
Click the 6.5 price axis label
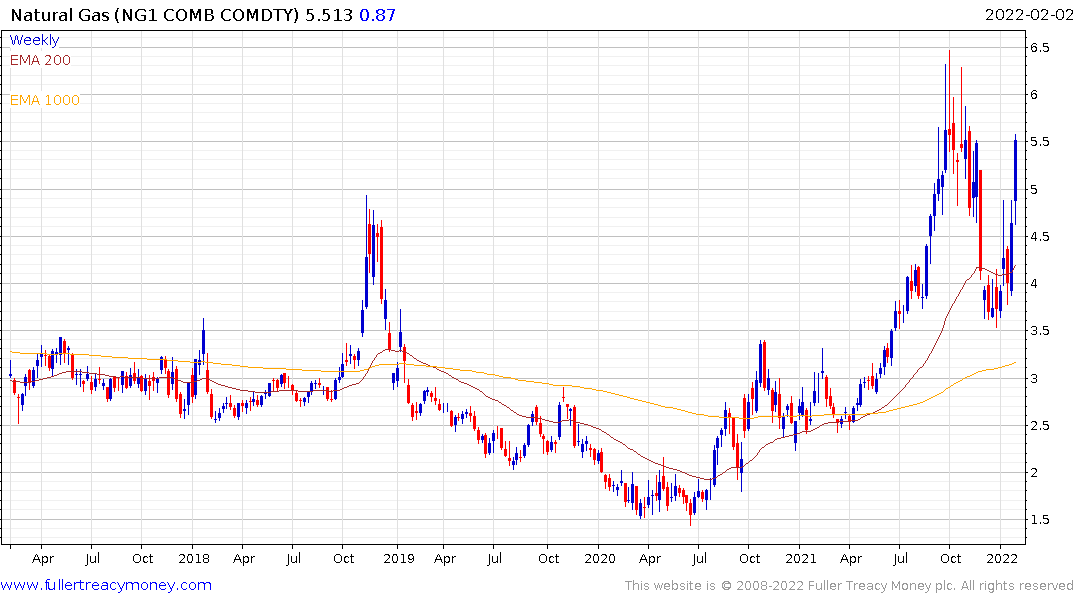pos(1039,47)
